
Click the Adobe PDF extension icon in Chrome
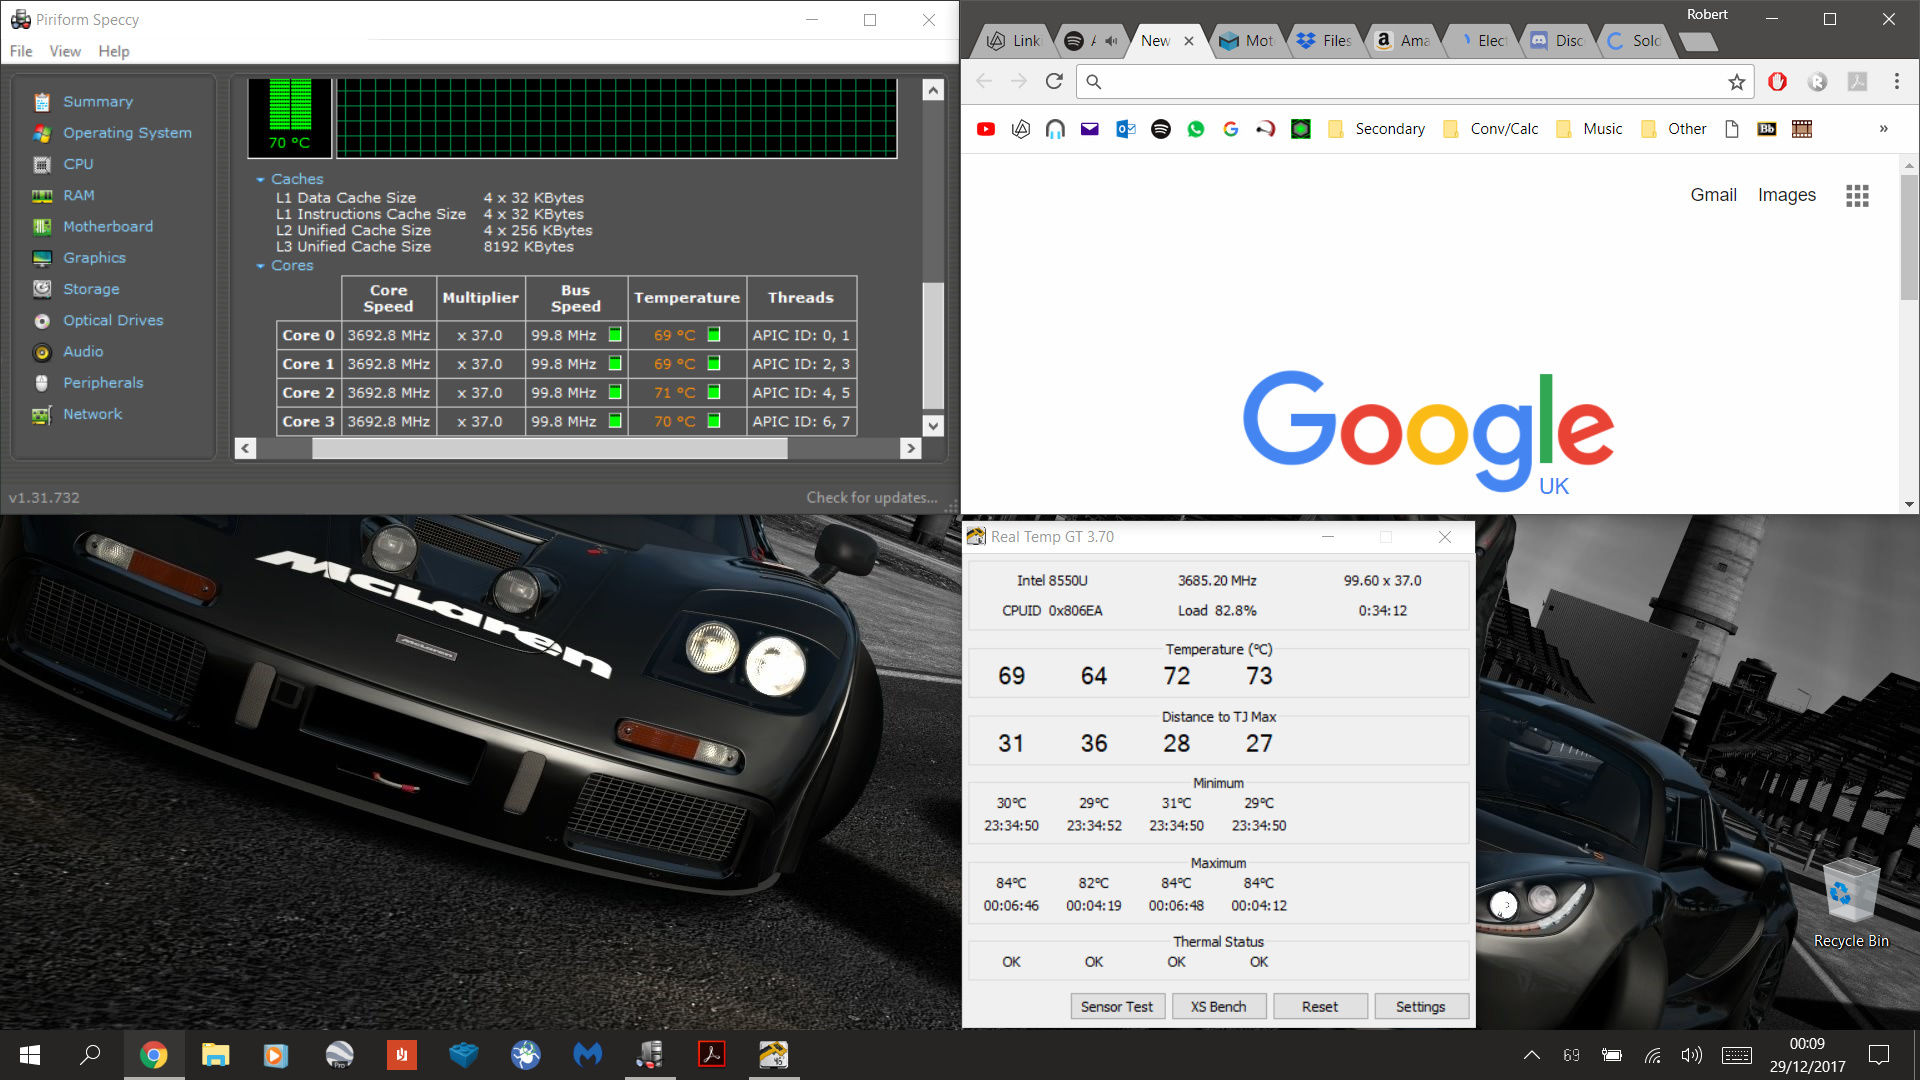click(1858, 82)
